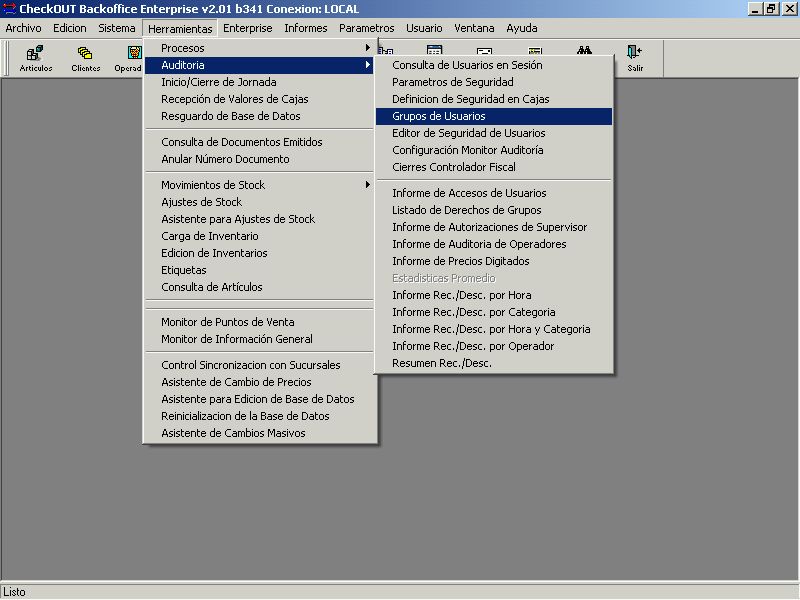This screenshot has width=800, height=600.
Task: Open the Archivo menu
Action: (23, 28)
